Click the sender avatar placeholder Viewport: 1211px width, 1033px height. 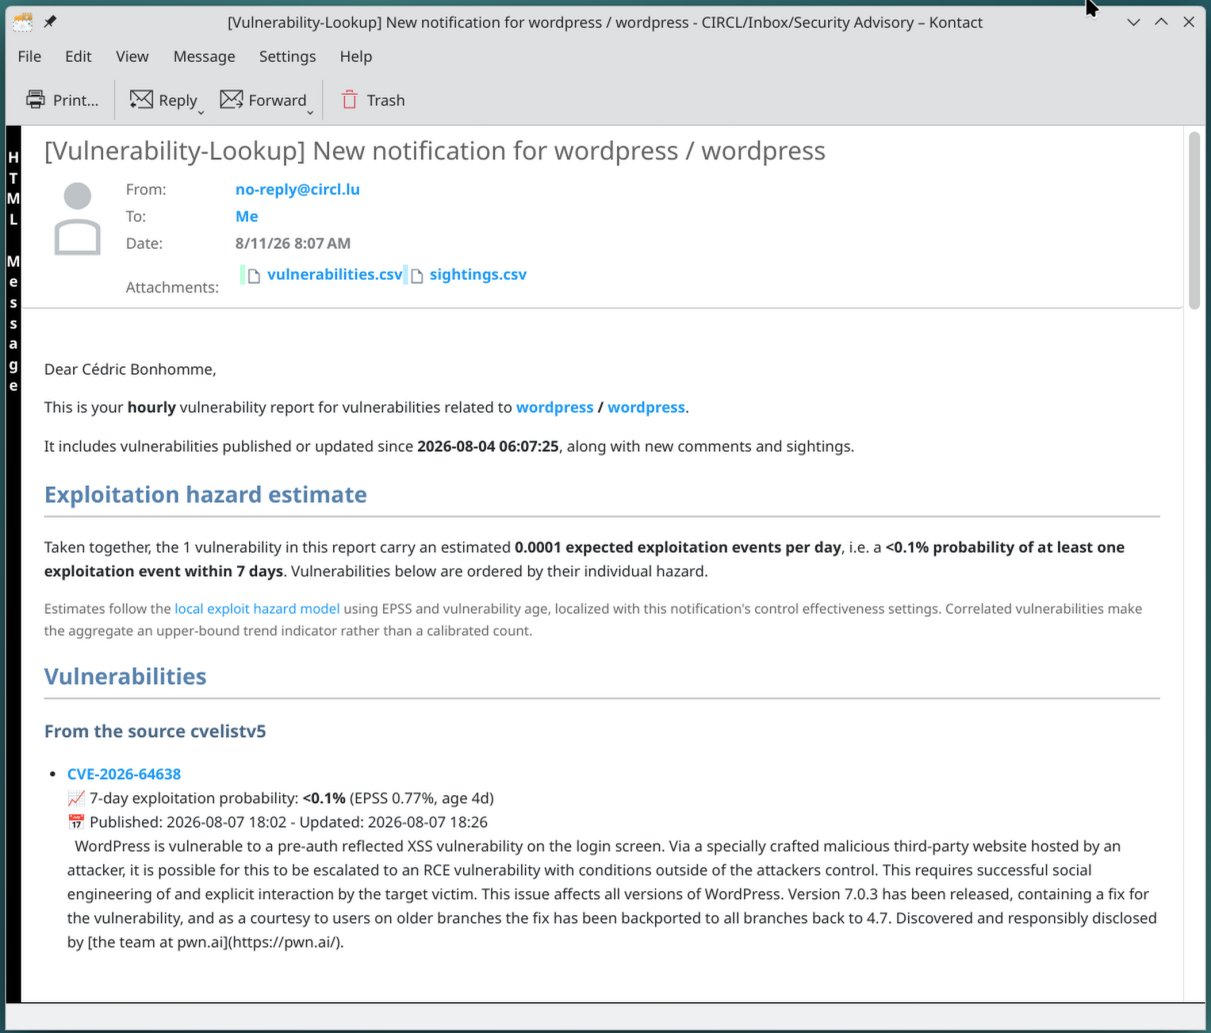pos(77,219)
